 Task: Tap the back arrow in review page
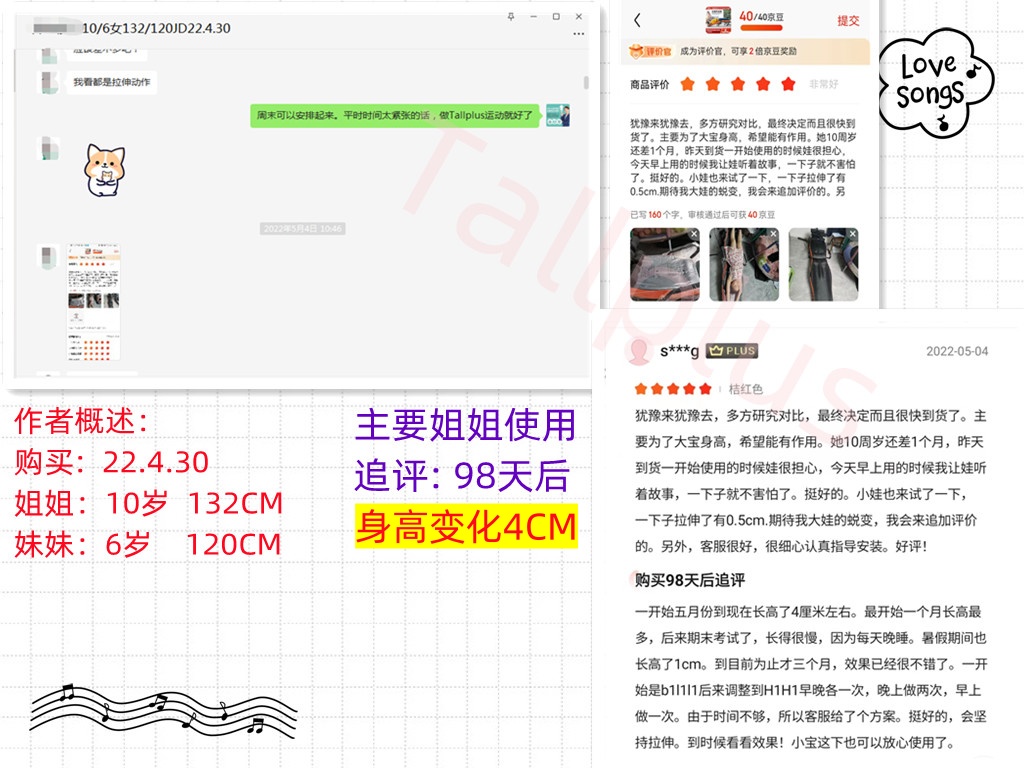pyautogui.click(x=638, y=20)
